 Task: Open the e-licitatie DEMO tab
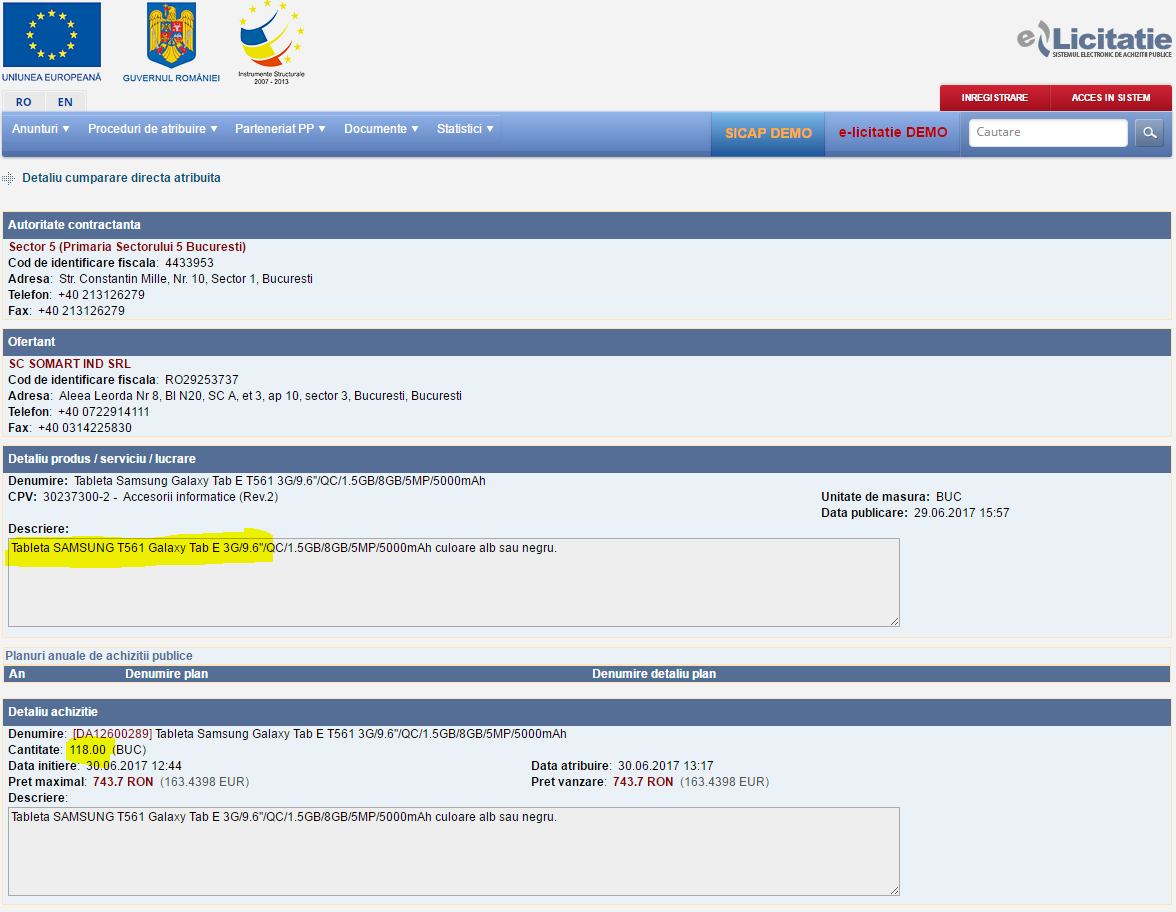coord(892,133)
